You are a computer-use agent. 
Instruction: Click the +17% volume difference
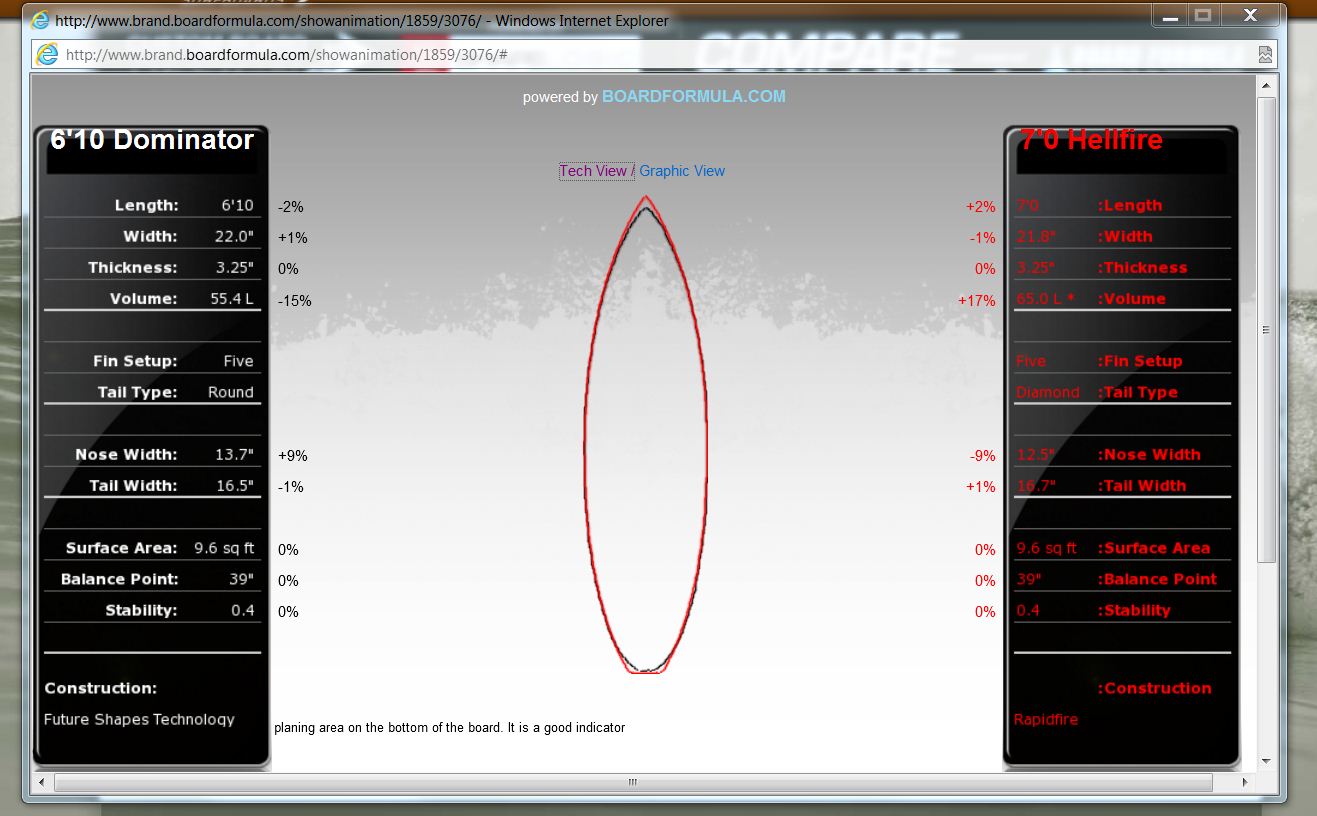pos(977,300)
